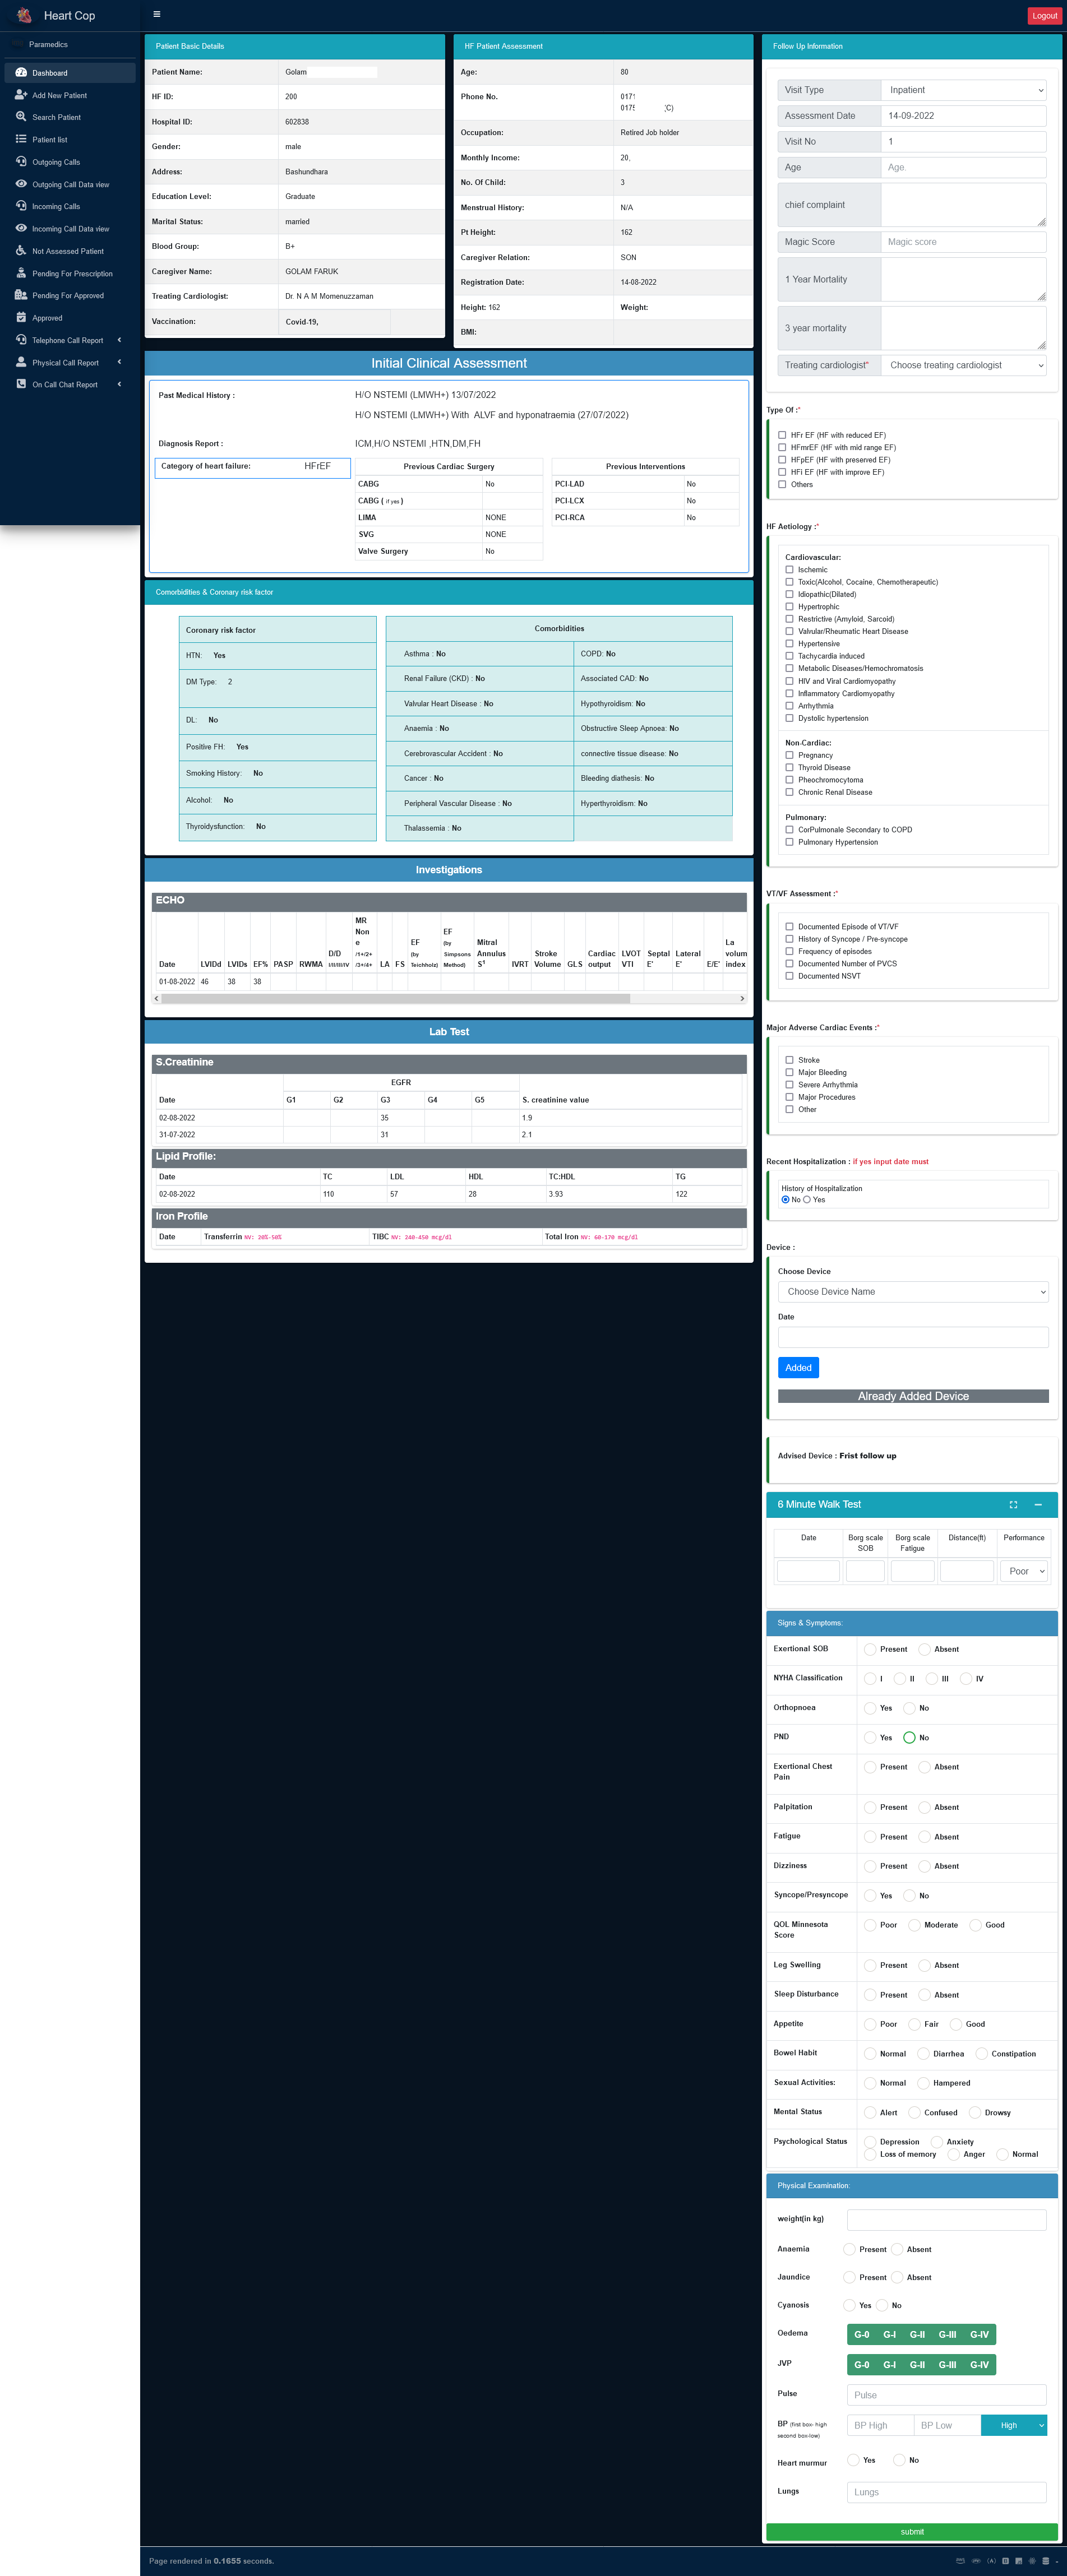The image size is (1067, 2576).
Task: Click the Logout button
Action: [1044, 16]
